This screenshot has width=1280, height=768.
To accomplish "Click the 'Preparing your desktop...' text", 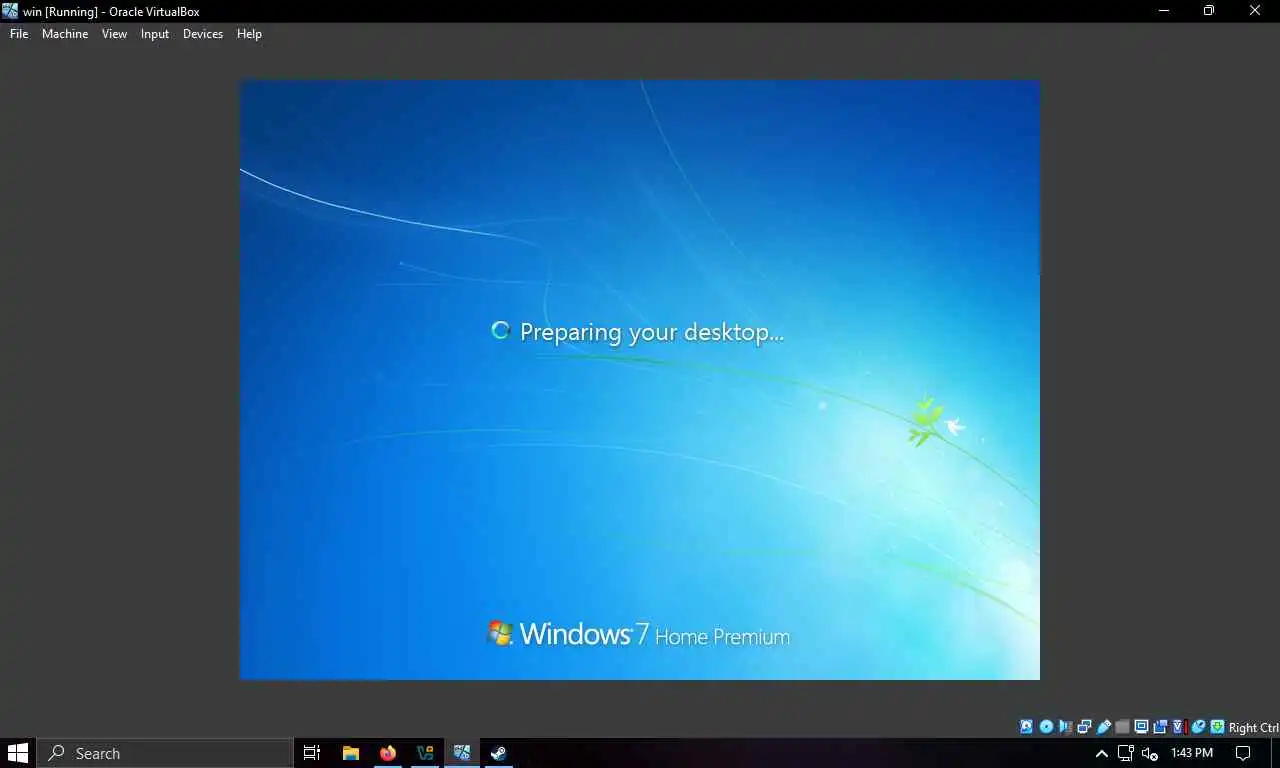I will [x=652, y=332].
